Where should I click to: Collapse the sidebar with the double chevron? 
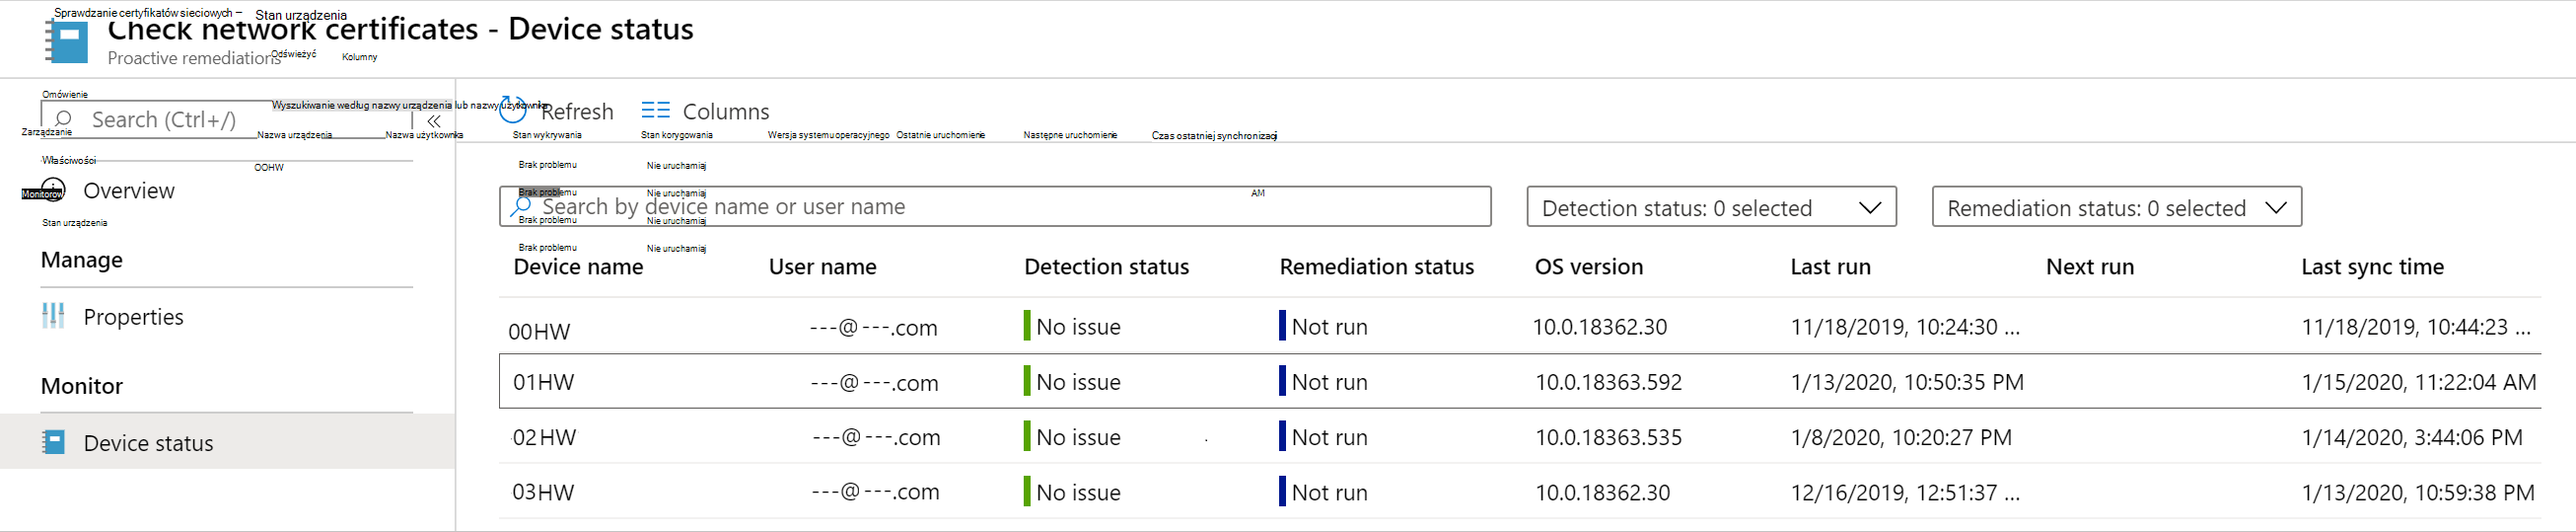(x=434, y=121)
